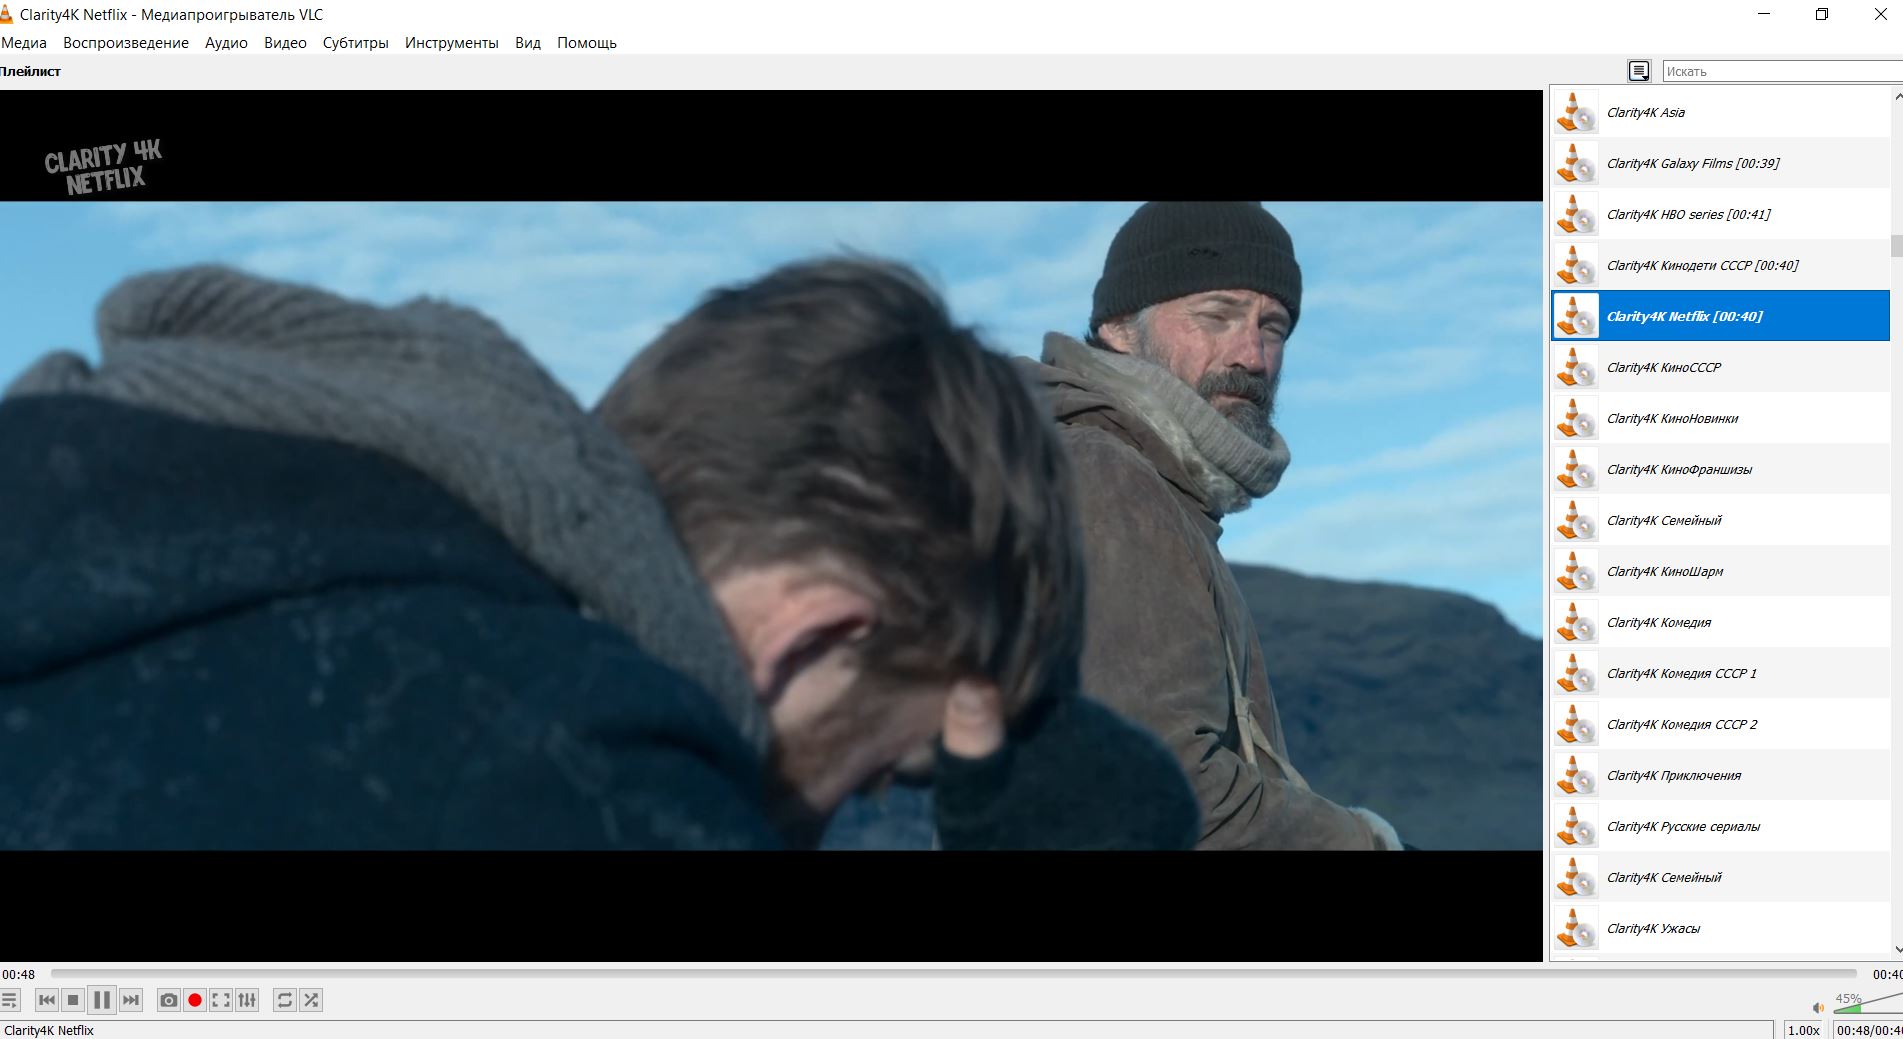
Task: Click VLC cone icon beside Clarity4K Asia
Action: [1576, 112]
